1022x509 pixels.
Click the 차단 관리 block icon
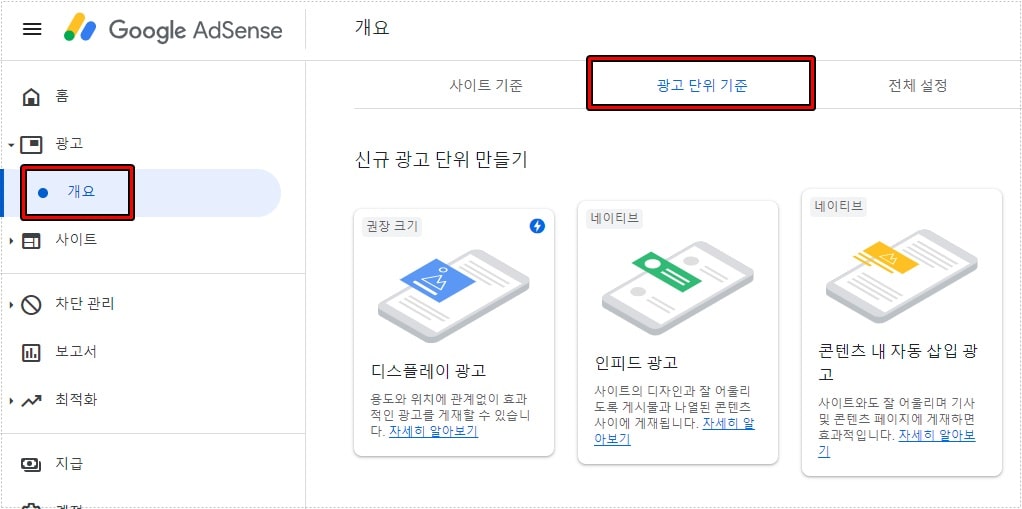coord(32,304)
